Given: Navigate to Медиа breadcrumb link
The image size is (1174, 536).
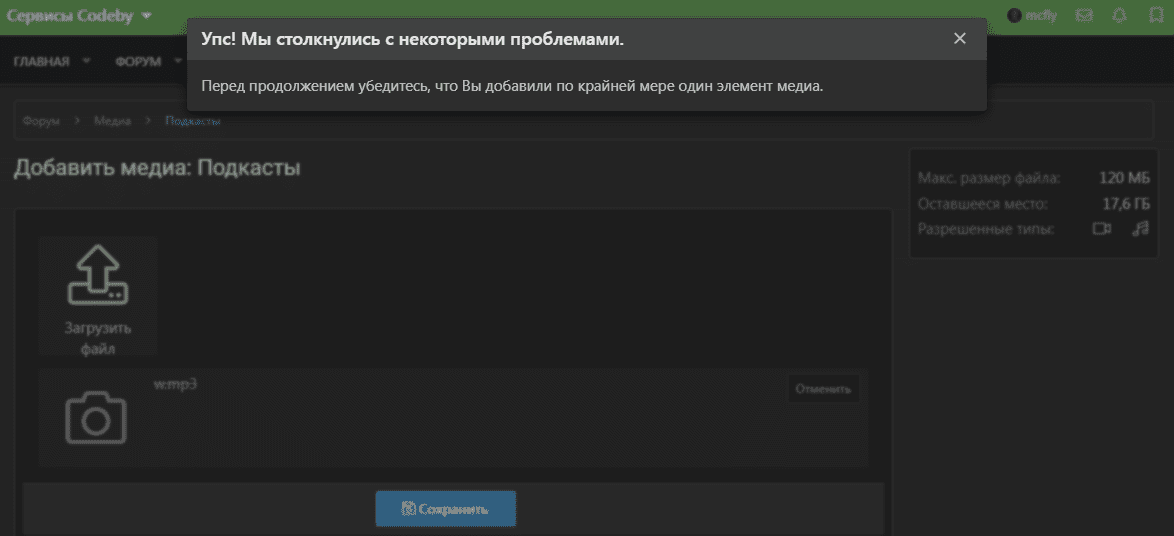Looking at the screenshot, I should pyautogui.click(x=112, y=121).
